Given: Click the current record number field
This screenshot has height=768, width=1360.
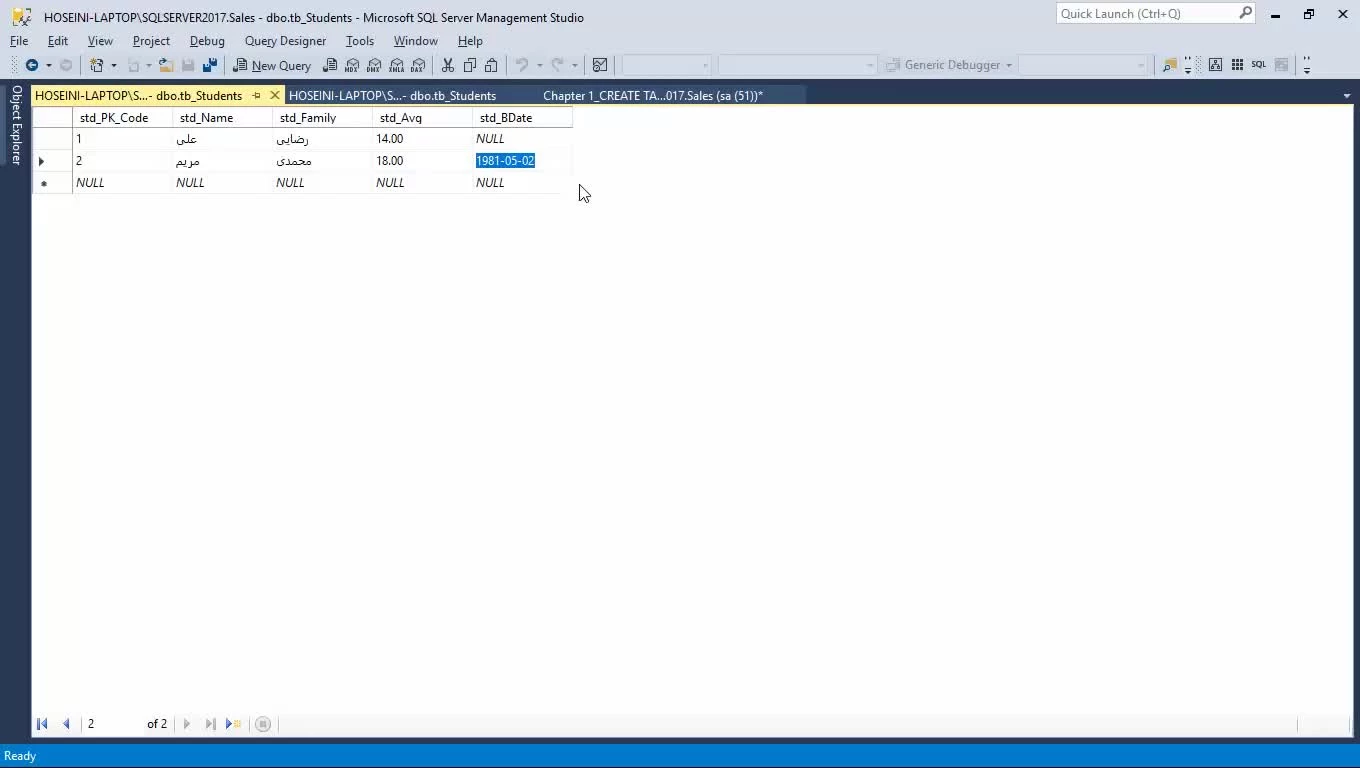Looking at the screenshot, I should click(x=111, y=724).
